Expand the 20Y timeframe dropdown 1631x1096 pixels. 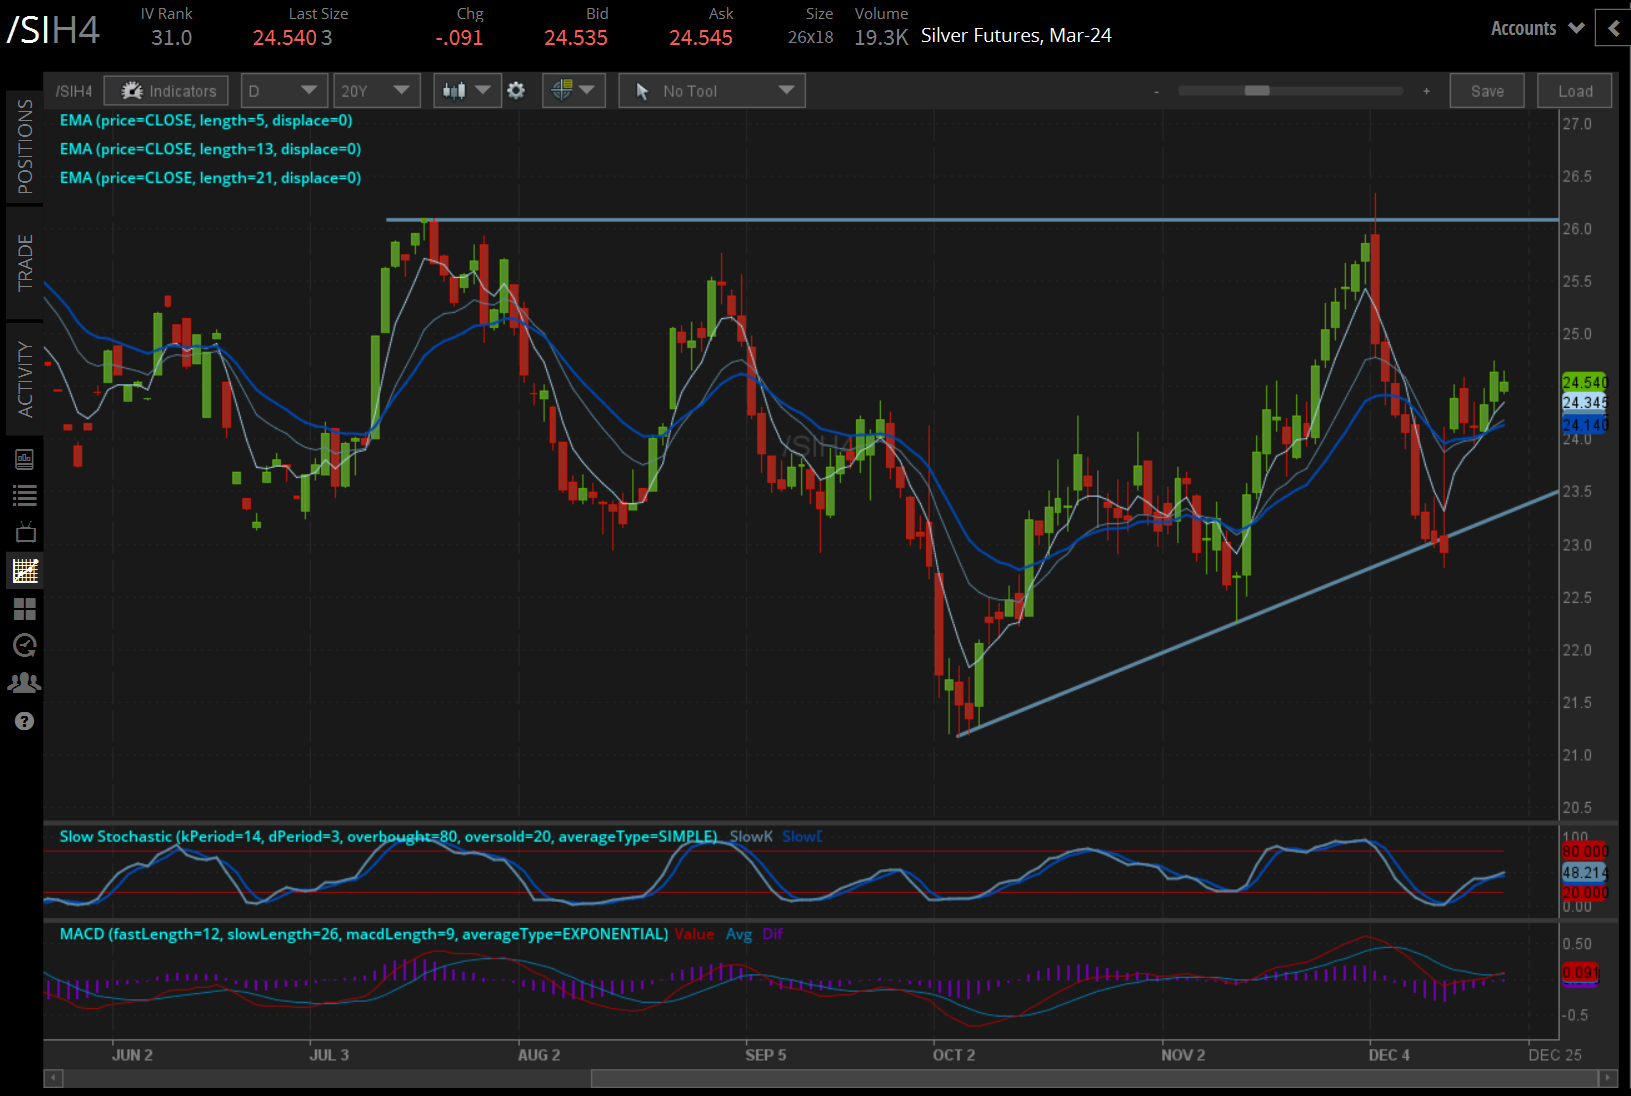click(375, 91)
